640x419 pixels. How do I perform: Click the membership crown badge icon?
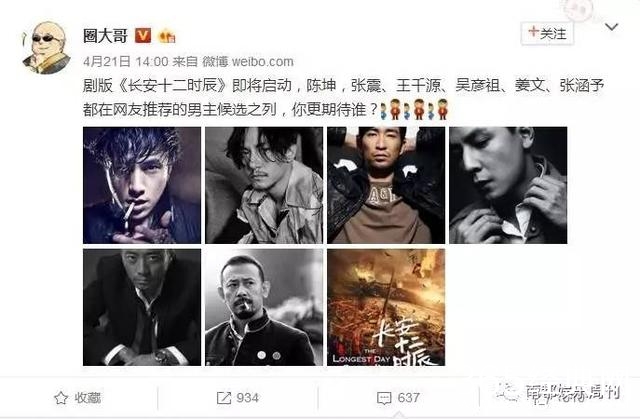point(167,37)
